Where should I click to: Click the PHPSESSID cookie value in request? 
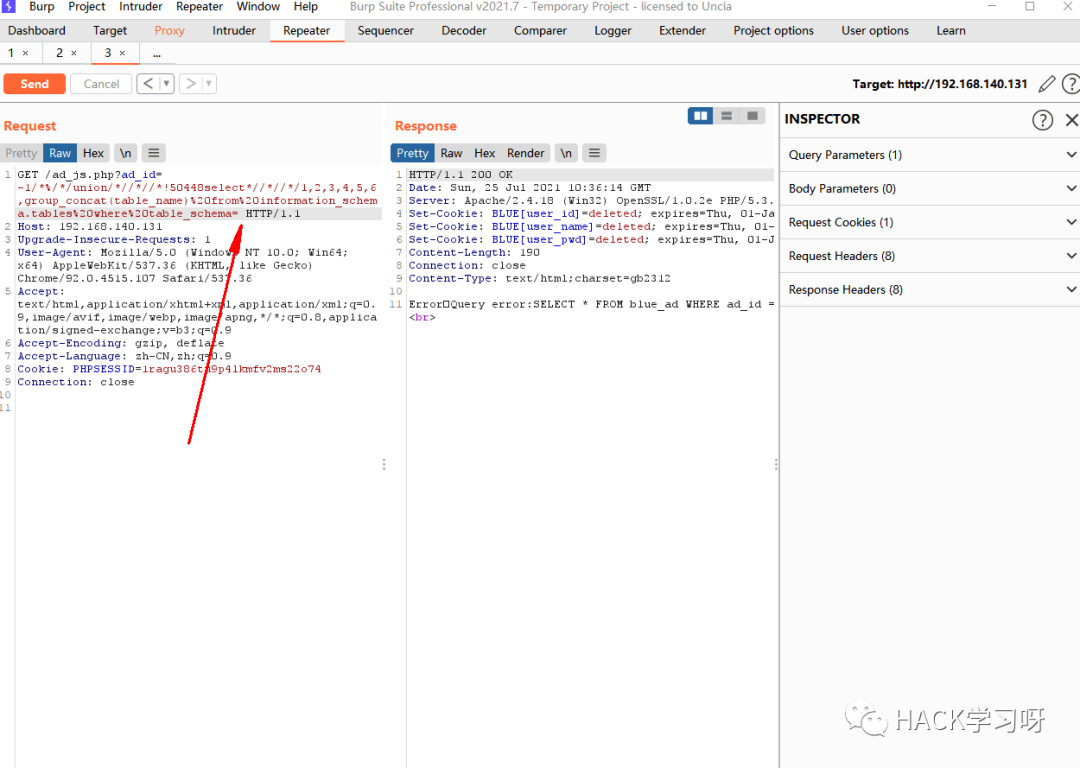tap(231, 369)
